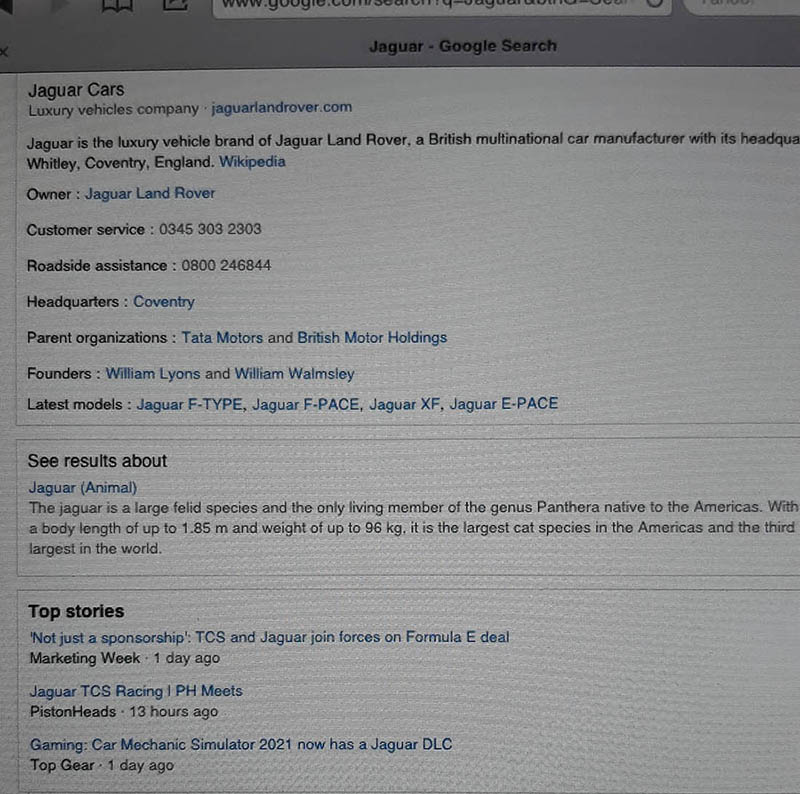This screenshot has height=794, width=800.
Task: Click the Parent organizations label
Action: pos(97,338)
